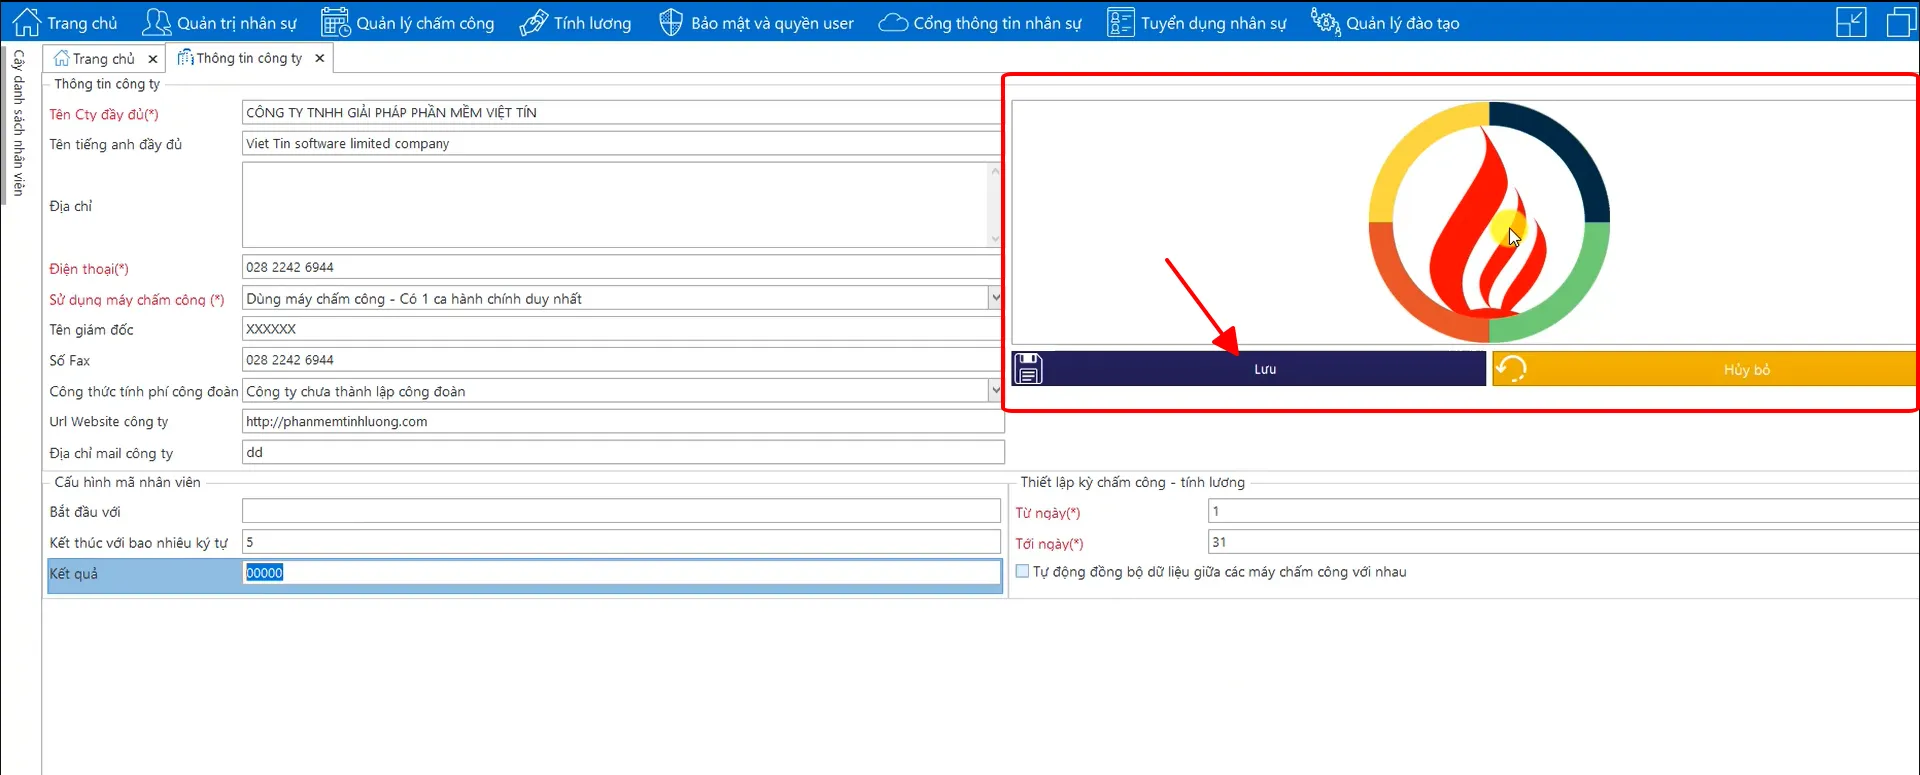Click the Kết thúc với bao nhiêu ký tự field
The width and height of the screenshot is (1920, 775).
pyautogui.click(x=621, y=542)
